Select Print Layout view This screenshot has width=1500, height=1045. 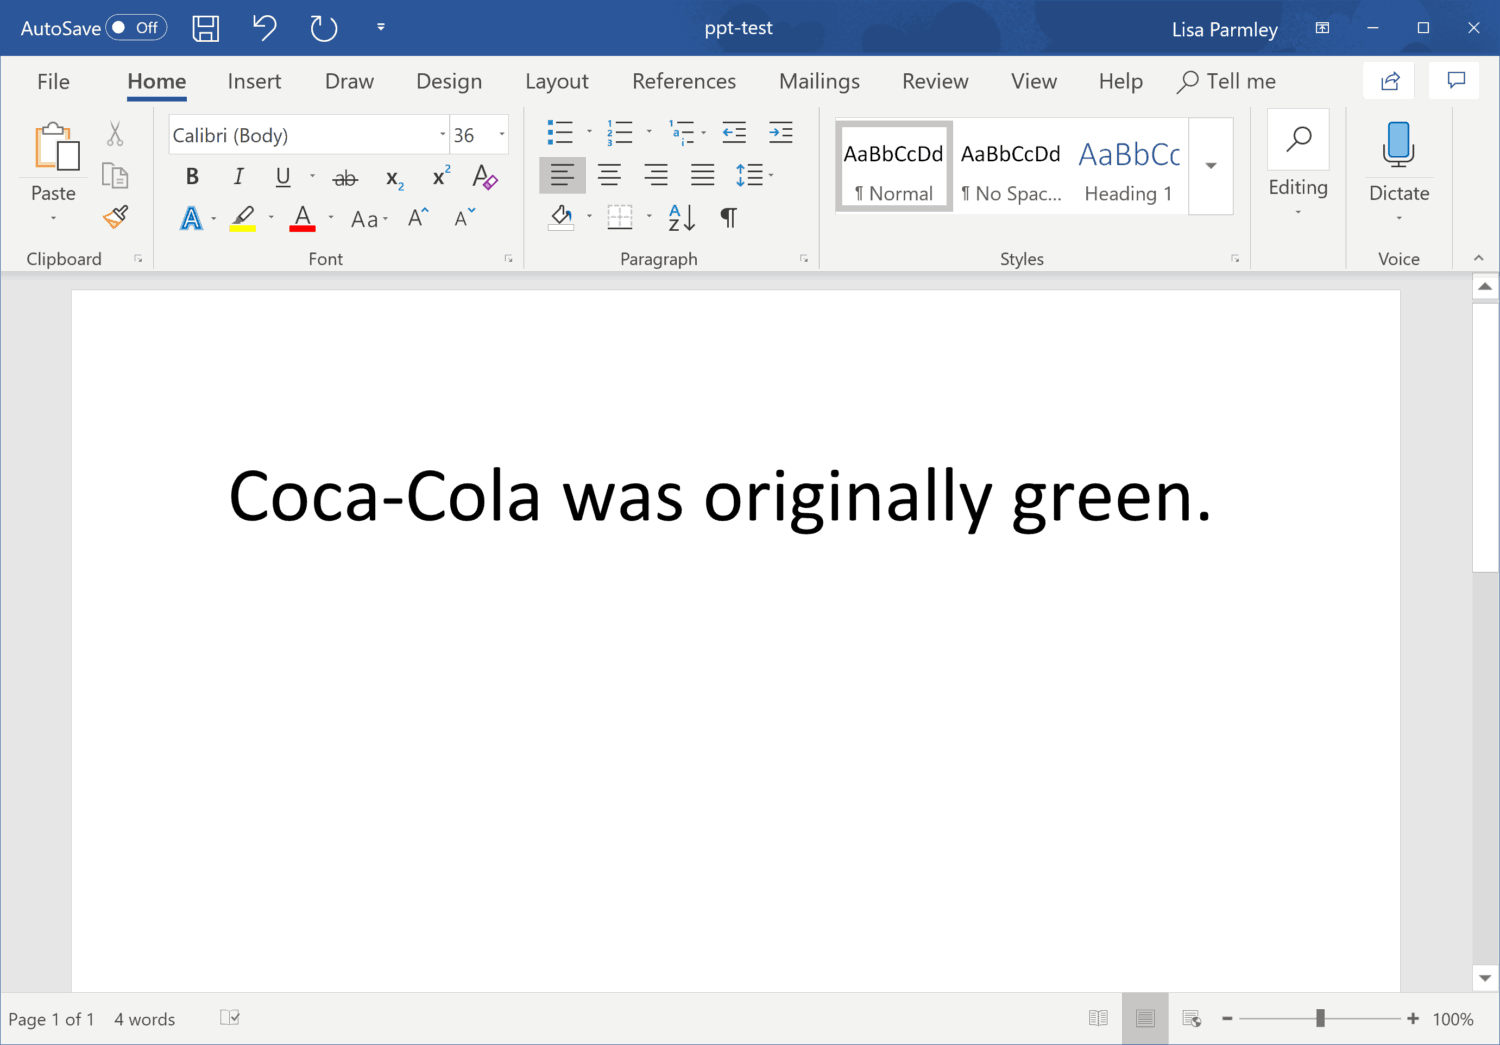(1145, 1019)
